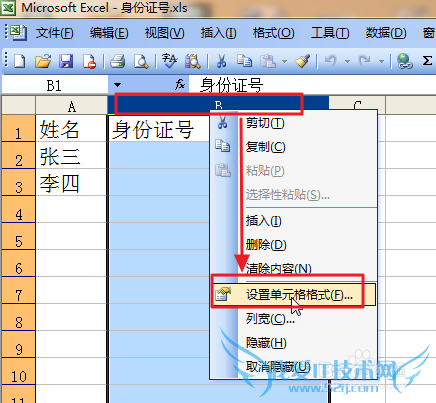Click the Excel workbook icon left of the 文件 menu
436x403 pixels.
point(17,33)
